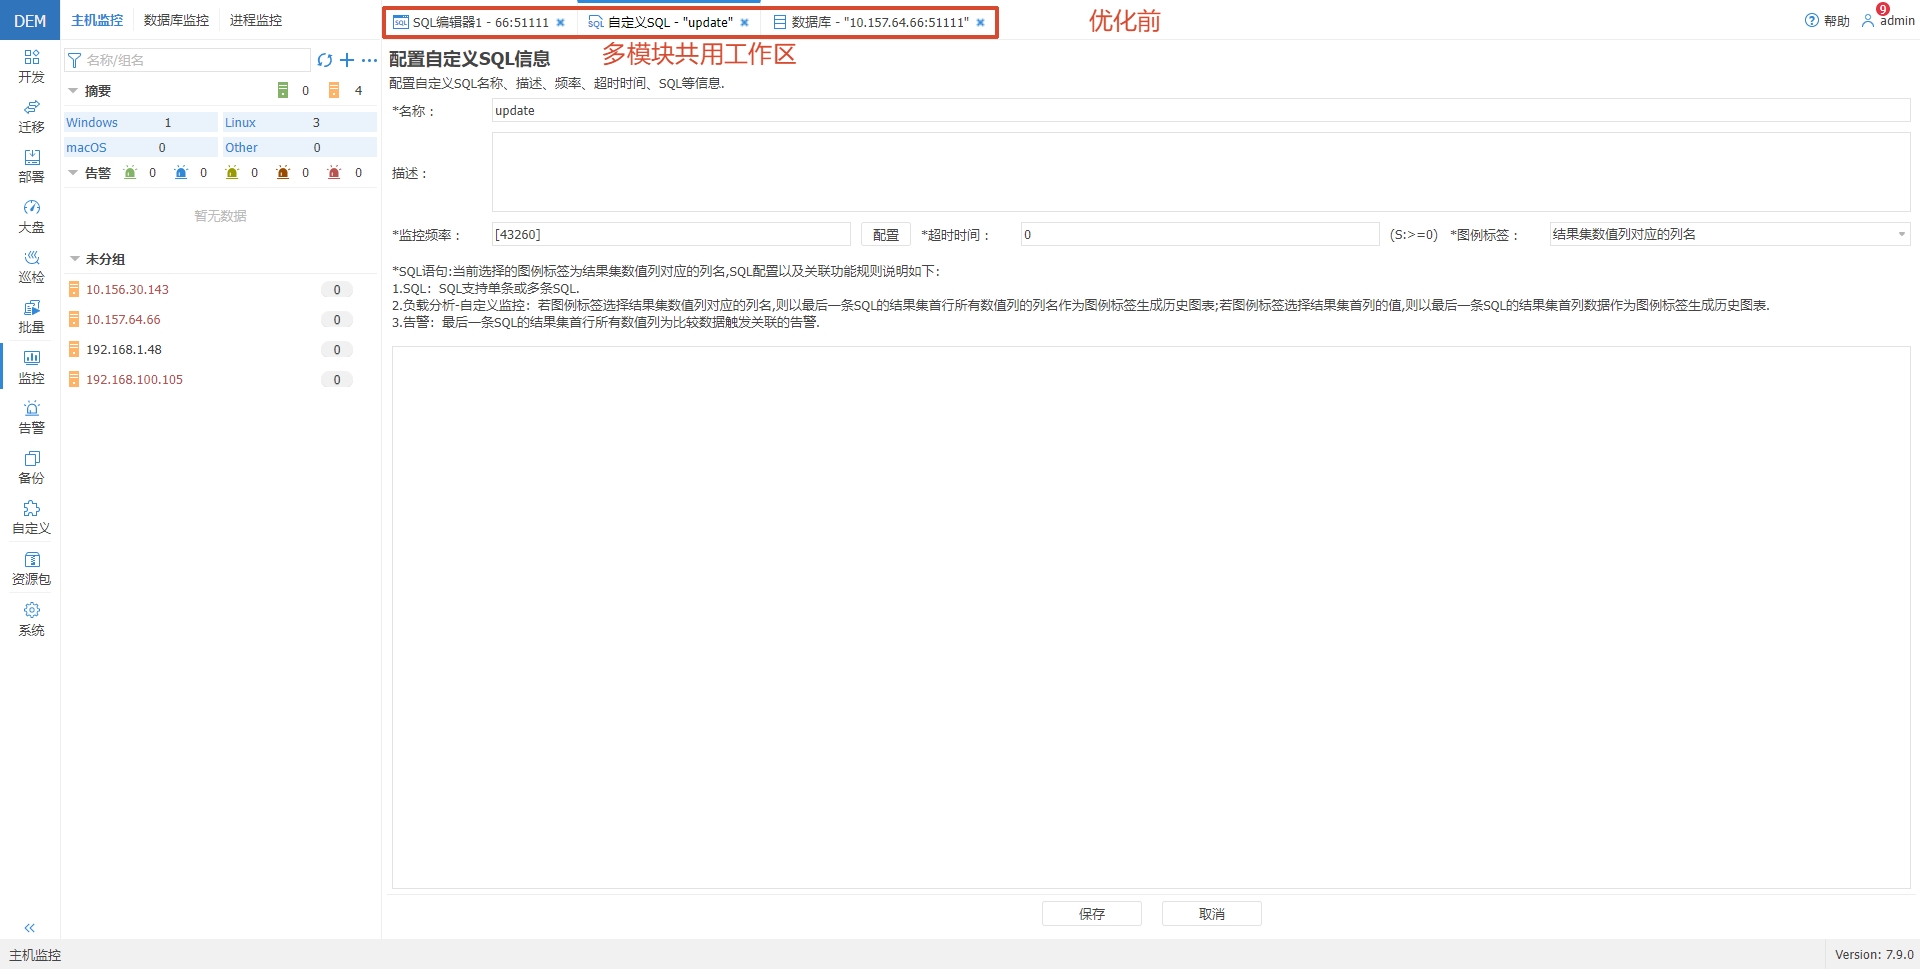Click the 帮助 help icon
Screen dimensions: 1920x969
tap(1826, 21)
